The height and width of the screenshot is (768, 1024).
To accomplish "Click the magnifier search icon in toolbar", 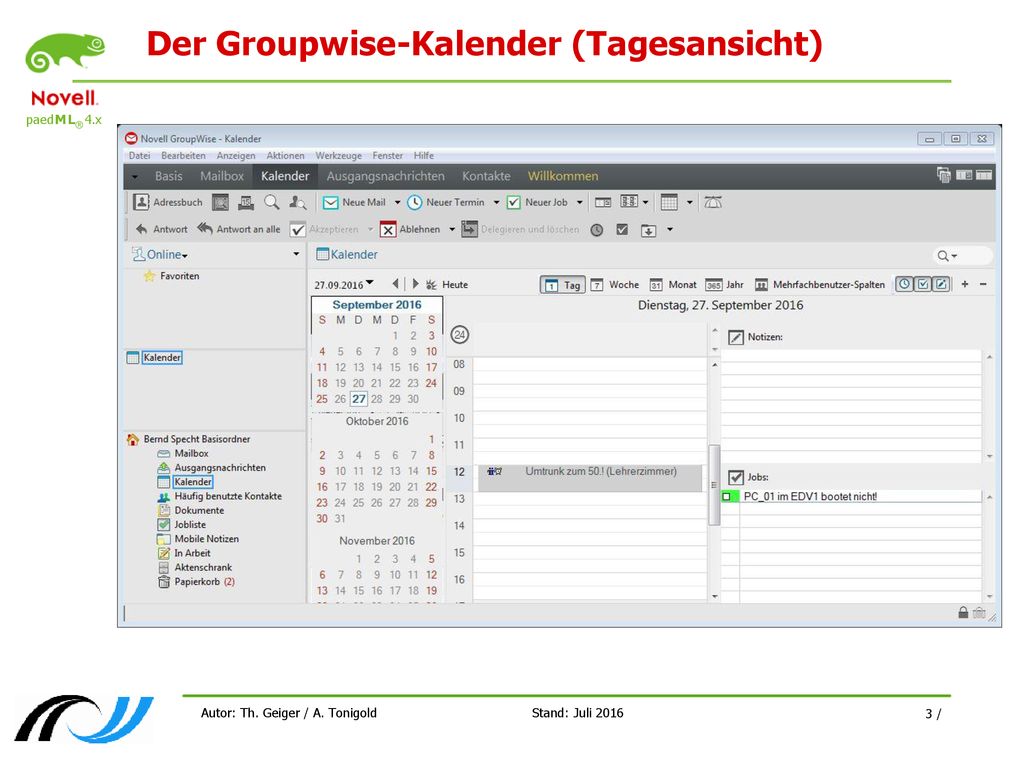I will click(272, 202).
